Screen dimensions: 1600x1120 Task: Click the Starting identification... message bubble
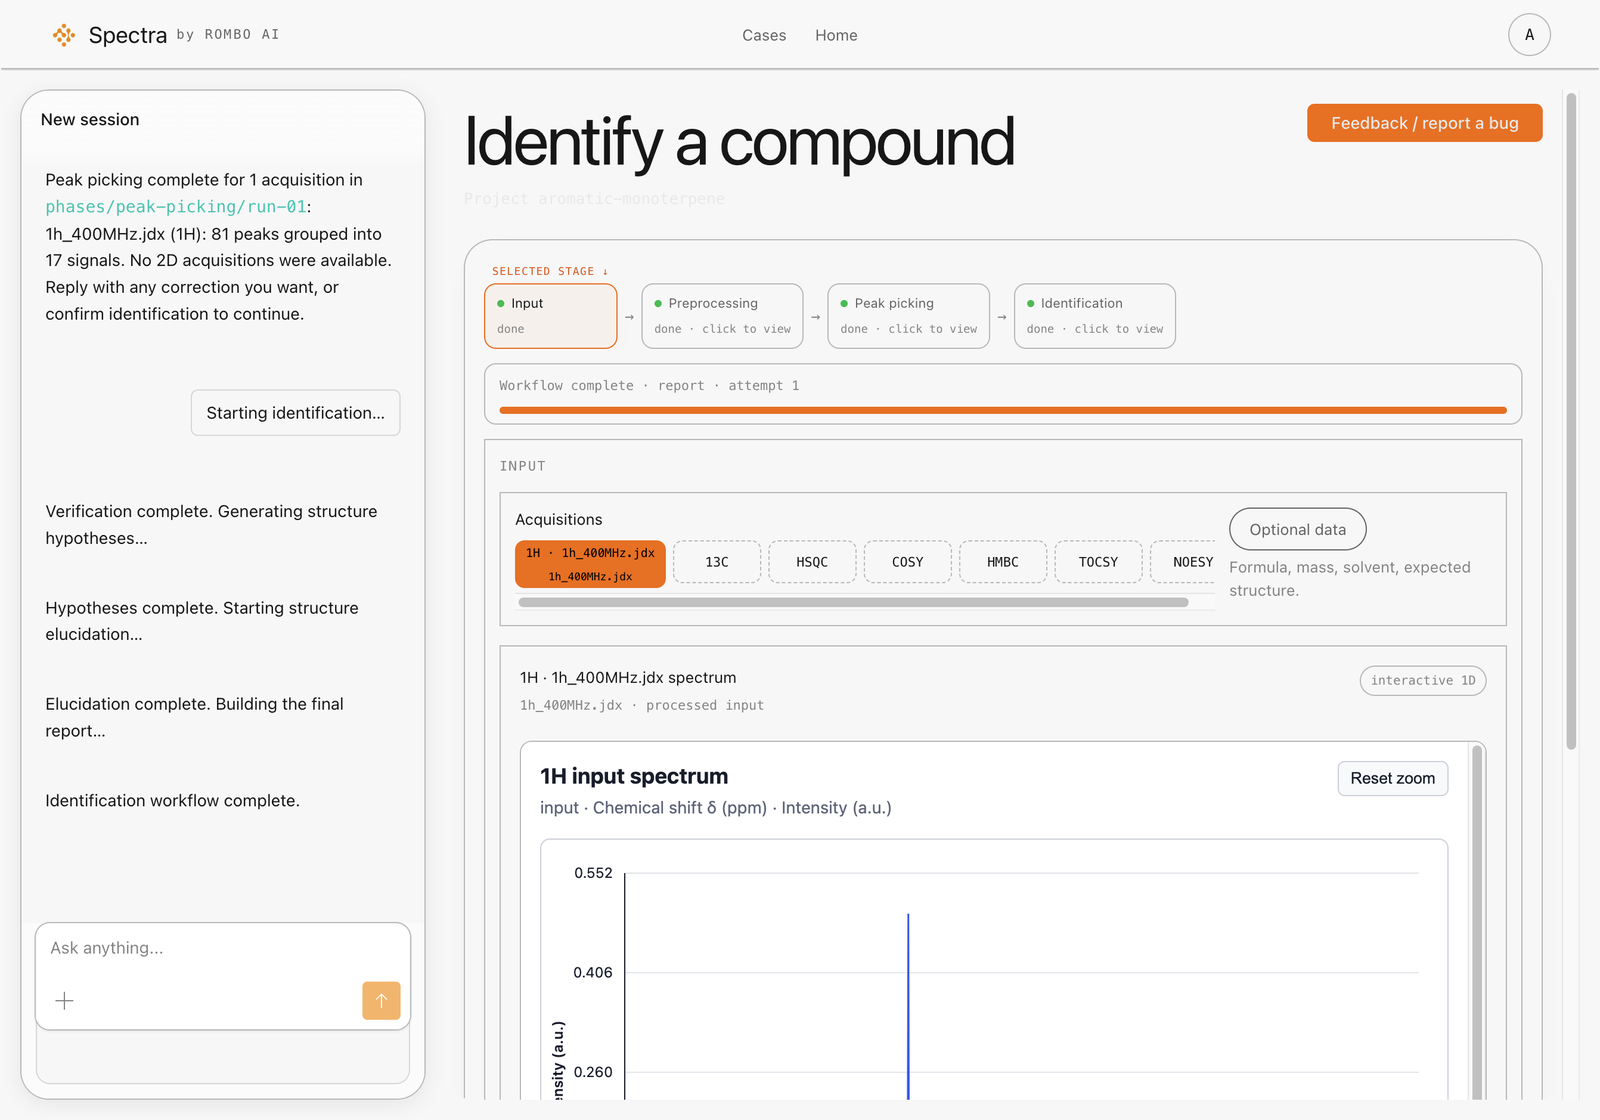pos(295,413)
